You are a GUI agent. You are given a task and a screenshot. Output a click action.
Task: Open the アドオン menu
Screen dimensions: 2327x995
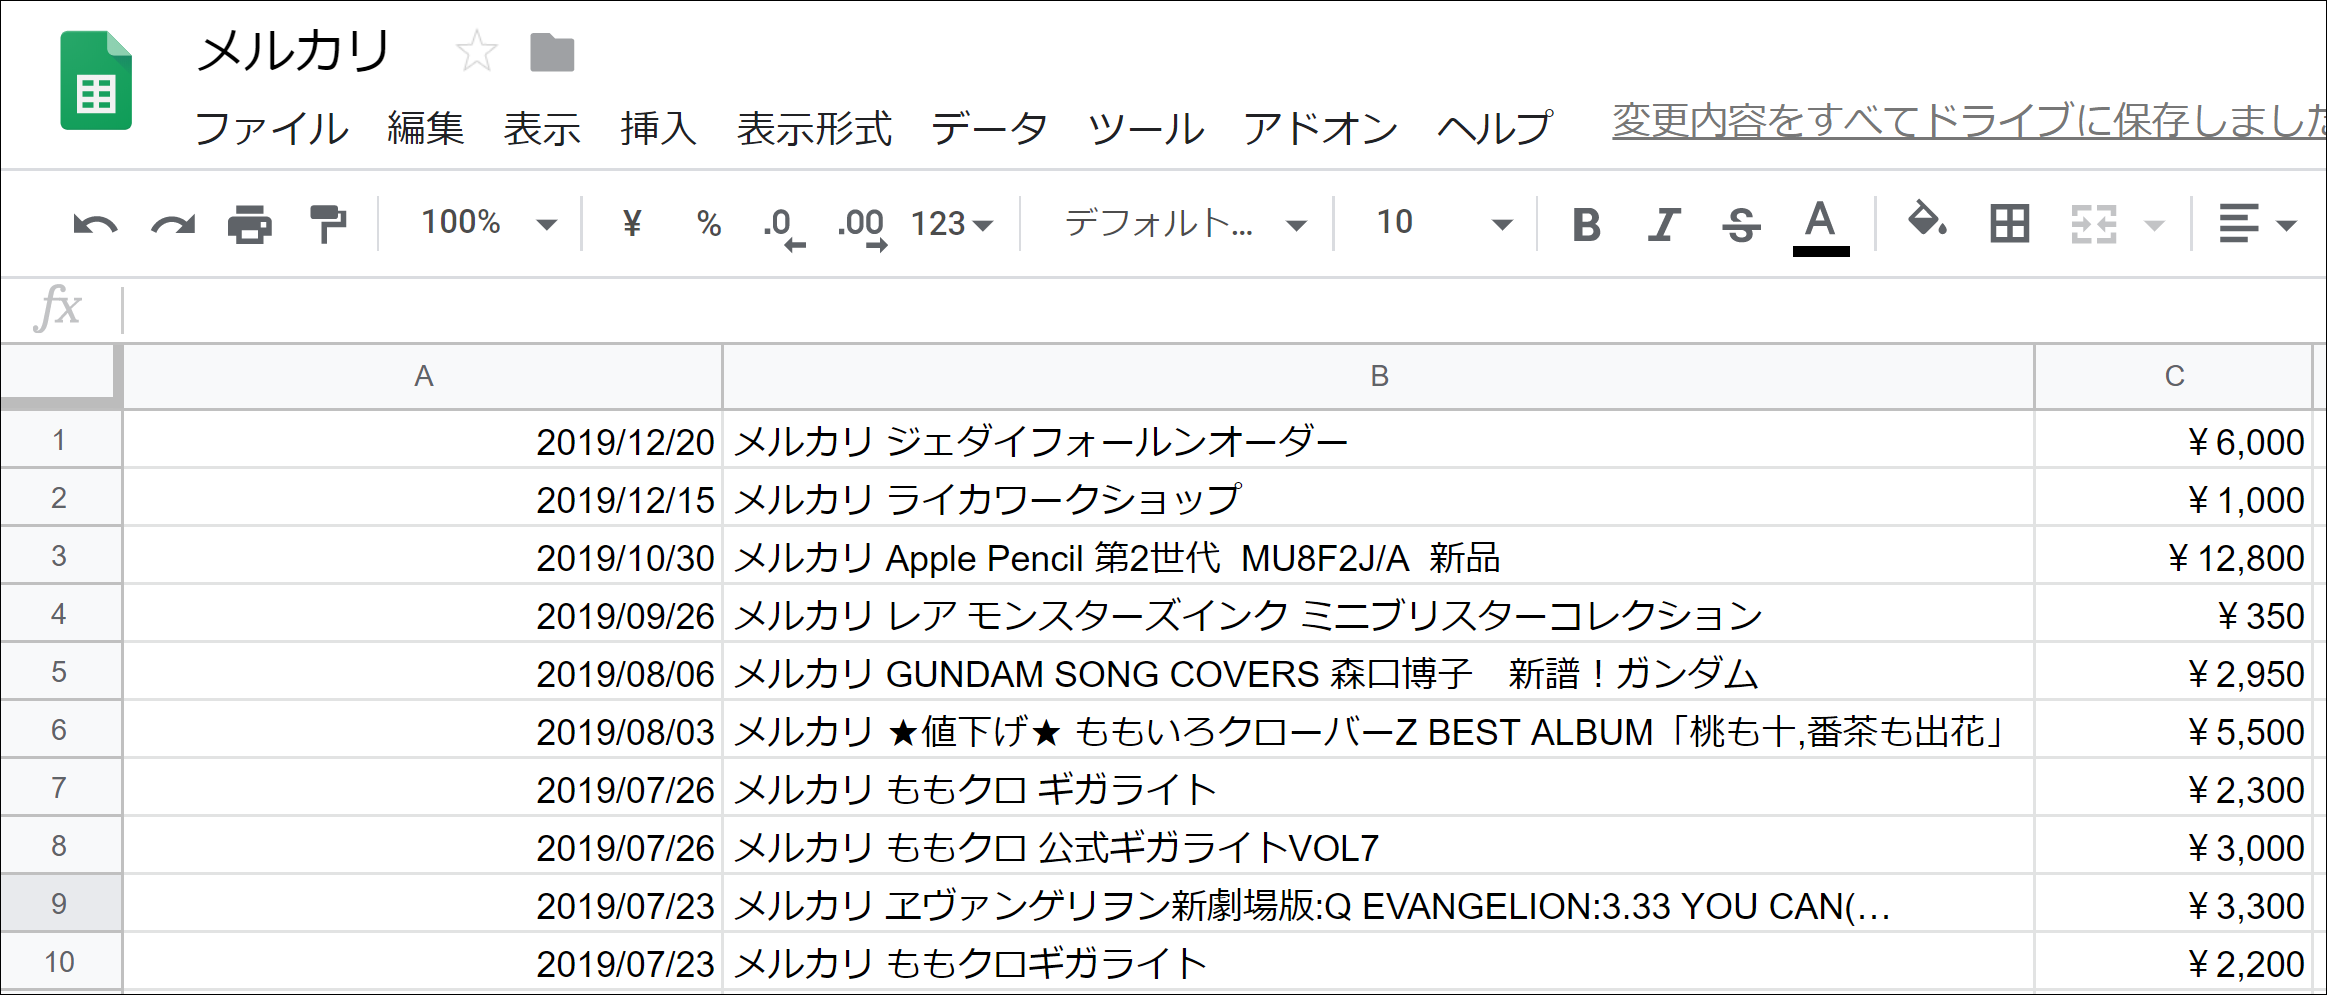pyautogui.click(x=1320, y=128)
